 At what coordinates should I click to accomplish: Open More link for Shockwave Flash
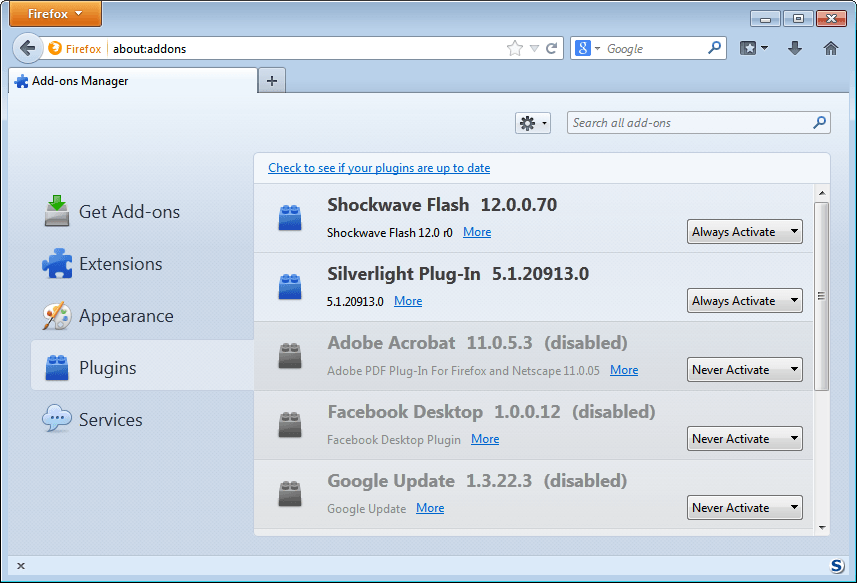point(477,232)
